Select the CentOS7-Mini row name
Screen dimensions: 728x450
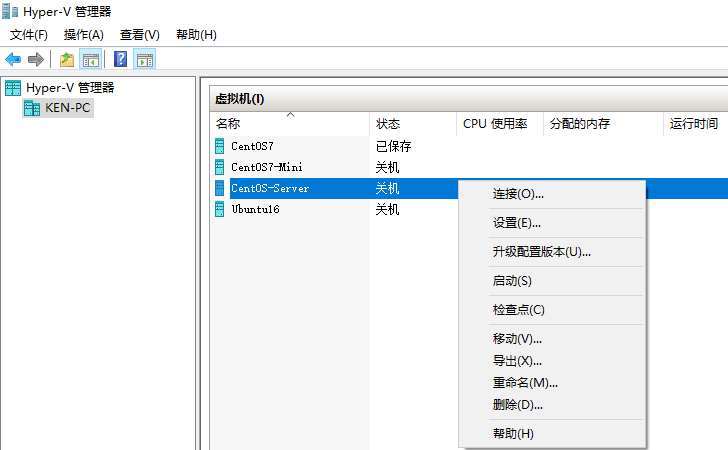coord(267,167)
